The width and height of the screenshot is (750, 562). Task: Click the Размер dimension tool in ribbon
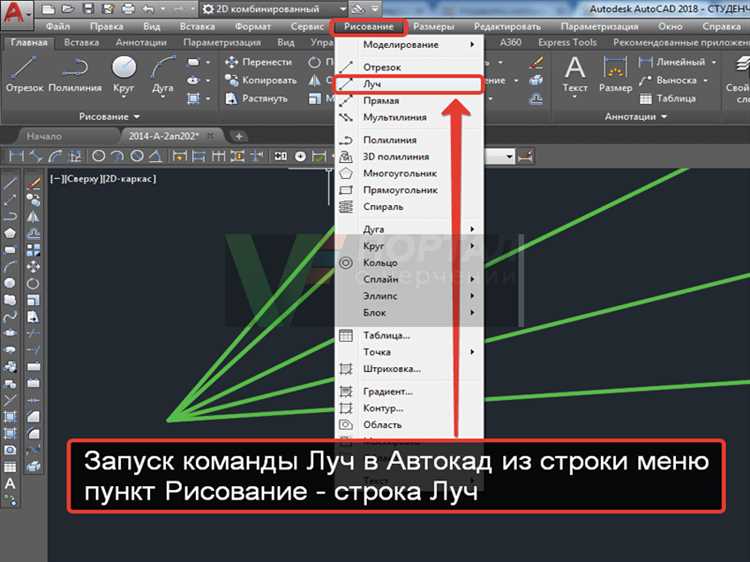tap(615, 74)
